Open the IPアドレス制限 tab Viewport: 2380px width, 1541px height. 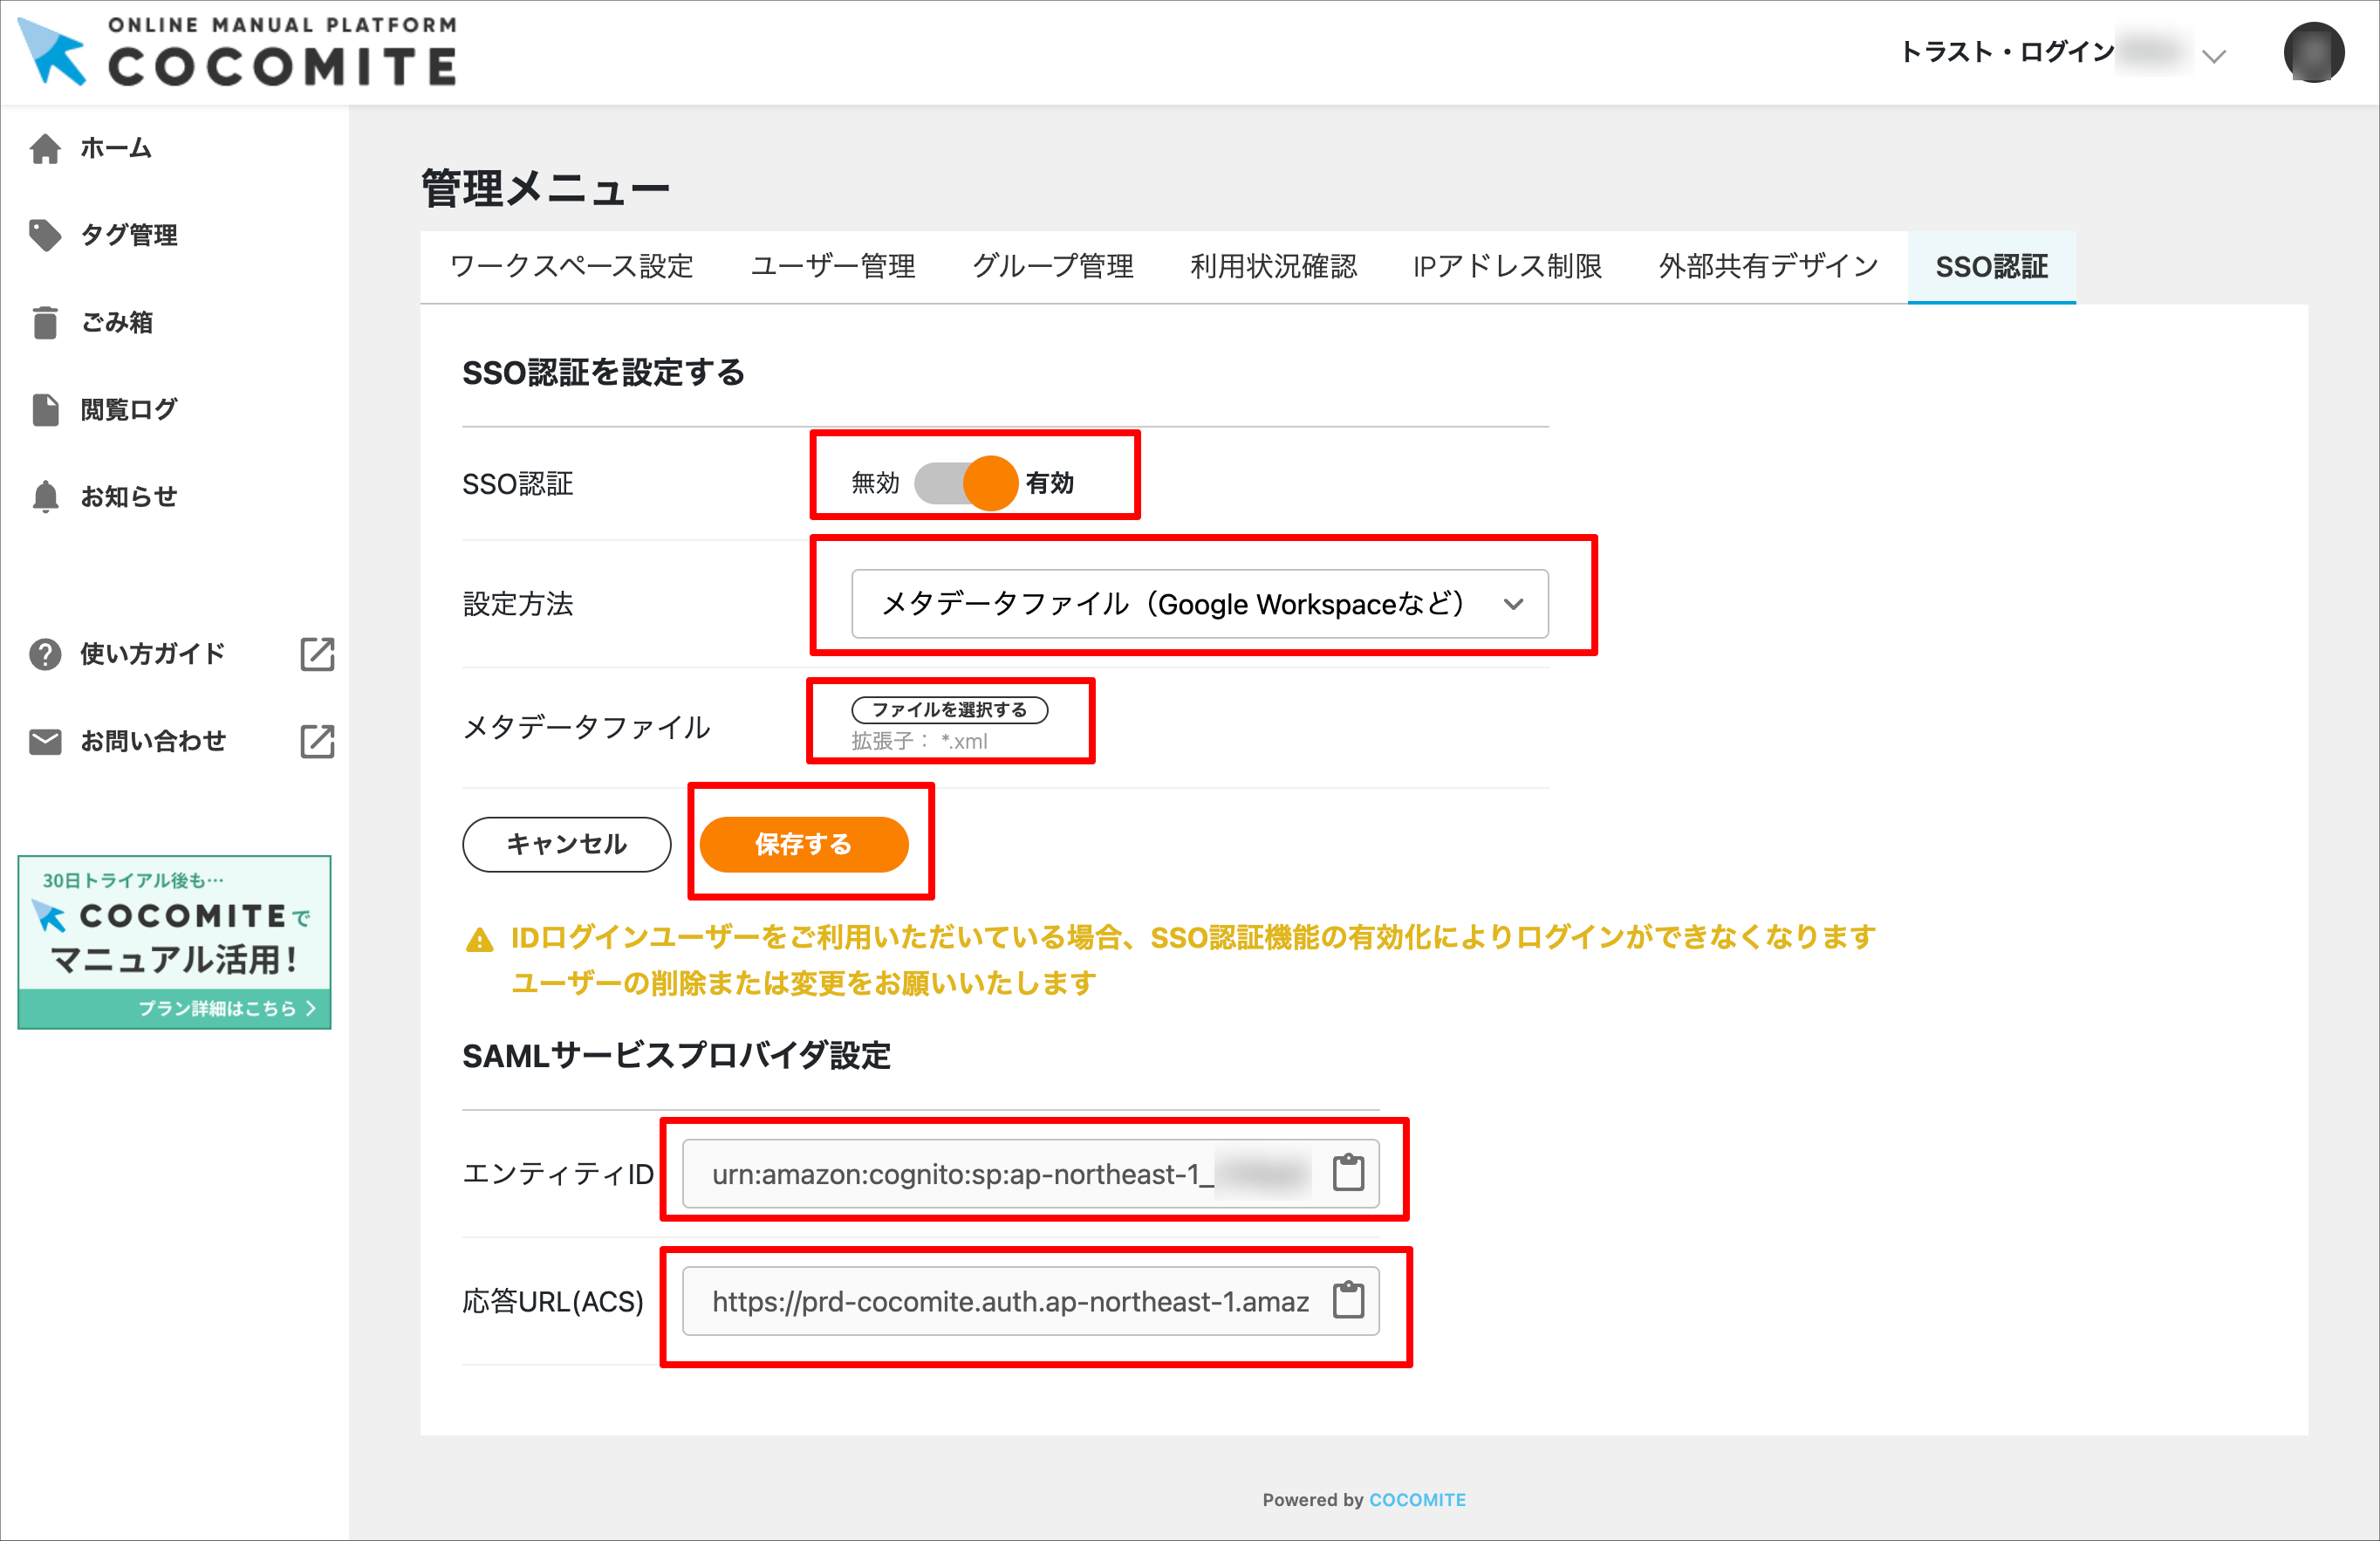click(1506, 266)
